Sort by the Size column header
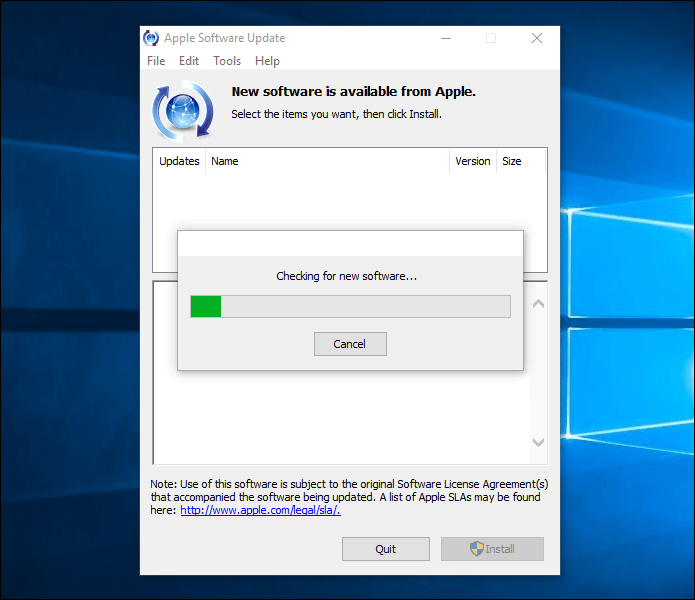The height and width of the screenshot is (600, 695). pos(521,161)
